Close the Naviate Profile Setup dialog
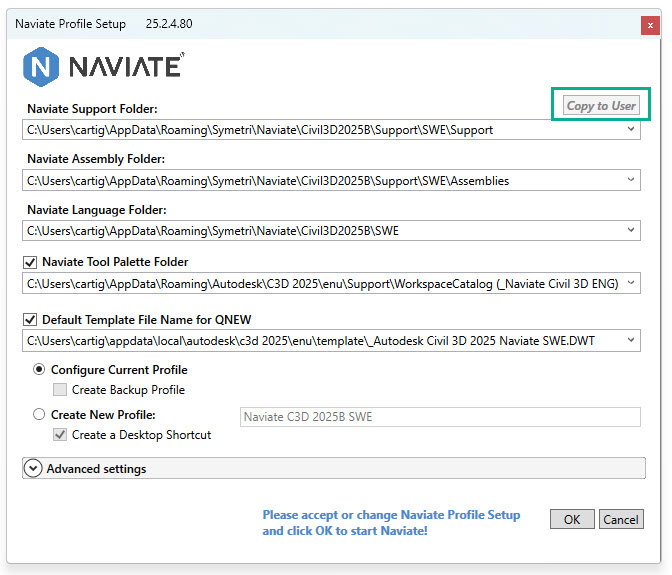 650,25
